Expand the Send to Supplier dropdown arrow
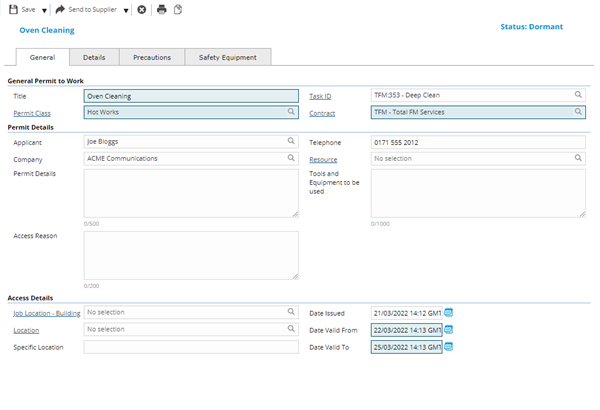 (x=126, y=10)
